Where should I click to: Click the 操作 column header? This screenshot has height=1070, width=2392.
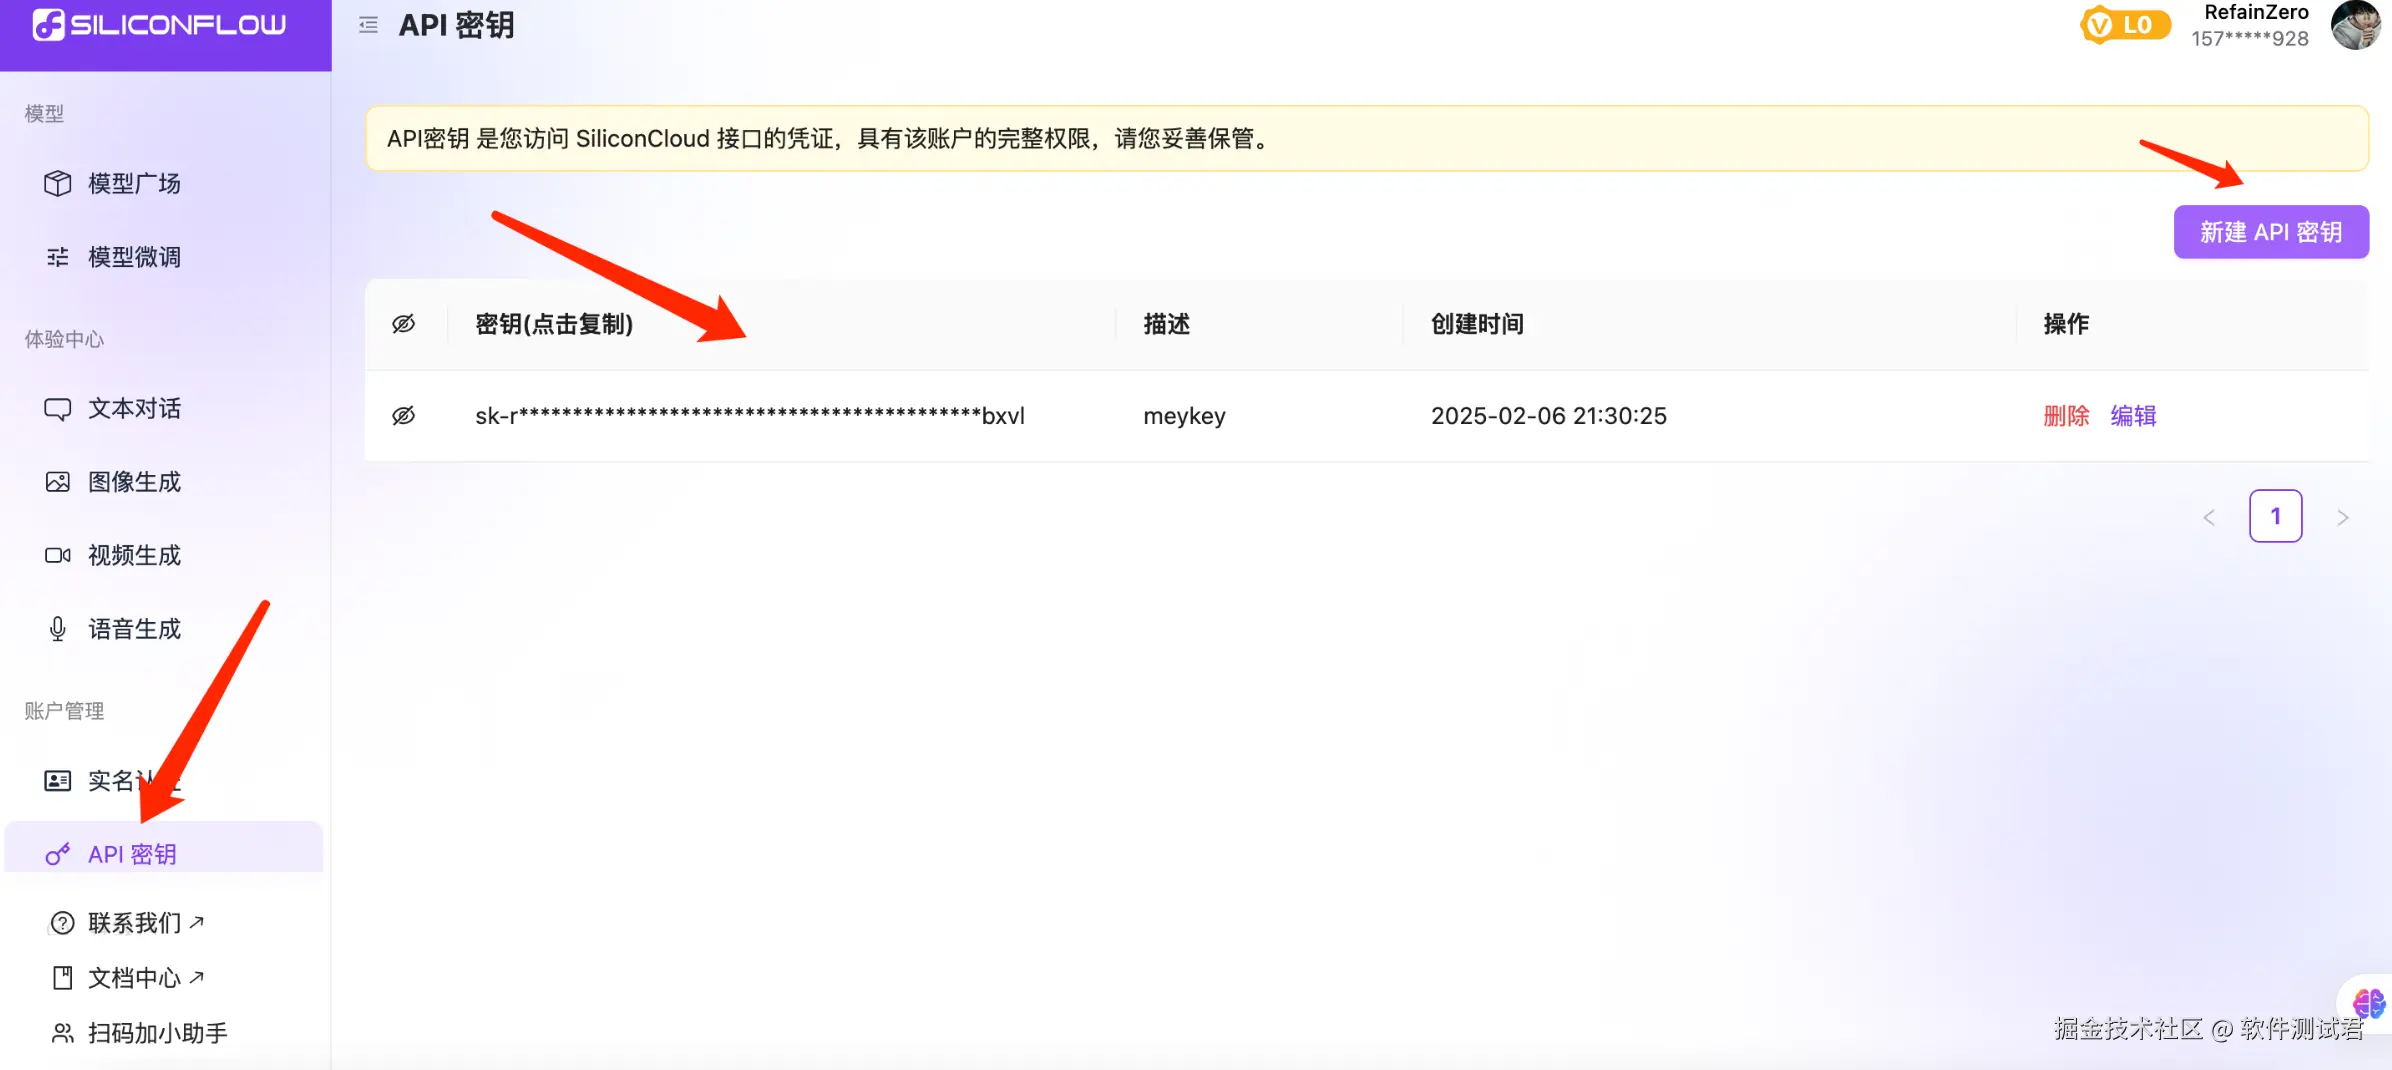click(x=2066, y=324)
